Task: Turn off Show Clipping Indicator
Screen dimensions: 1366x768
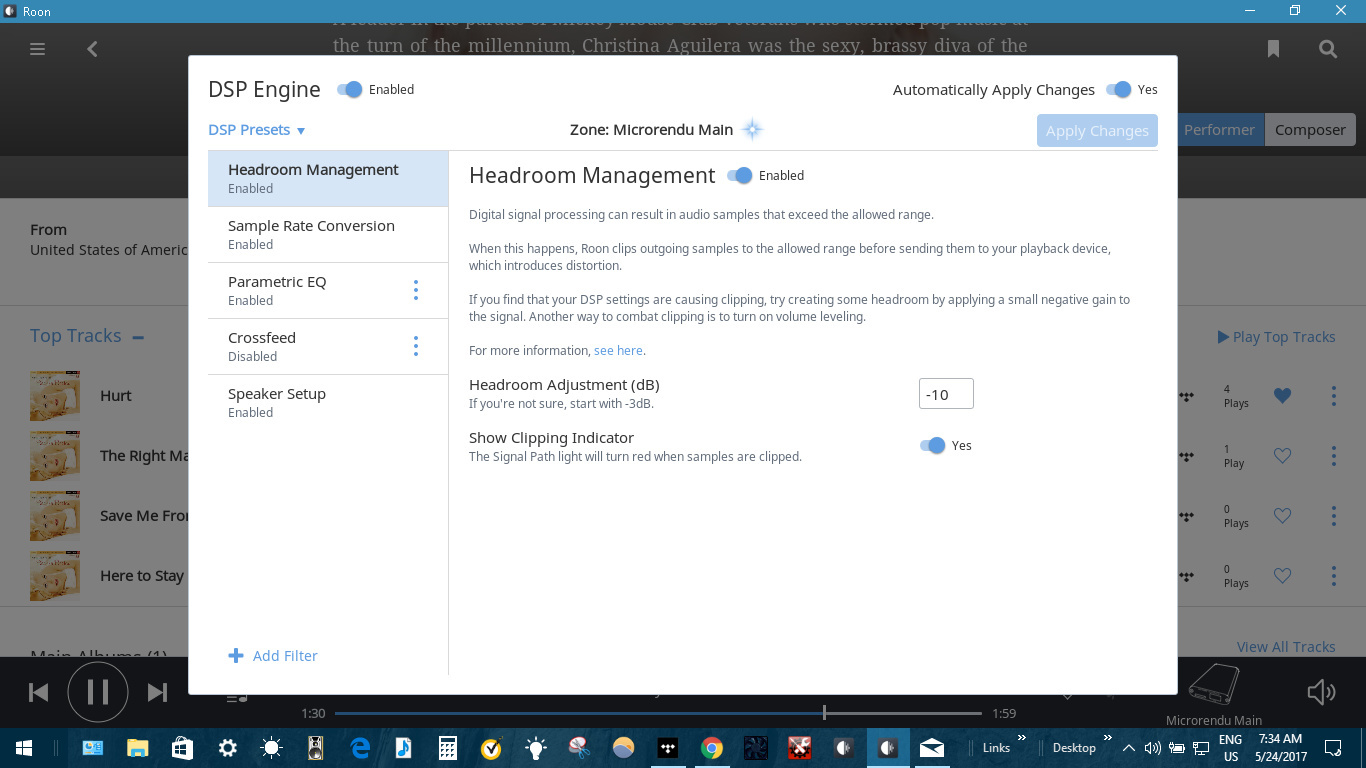Action: click(x=932, y=446)
